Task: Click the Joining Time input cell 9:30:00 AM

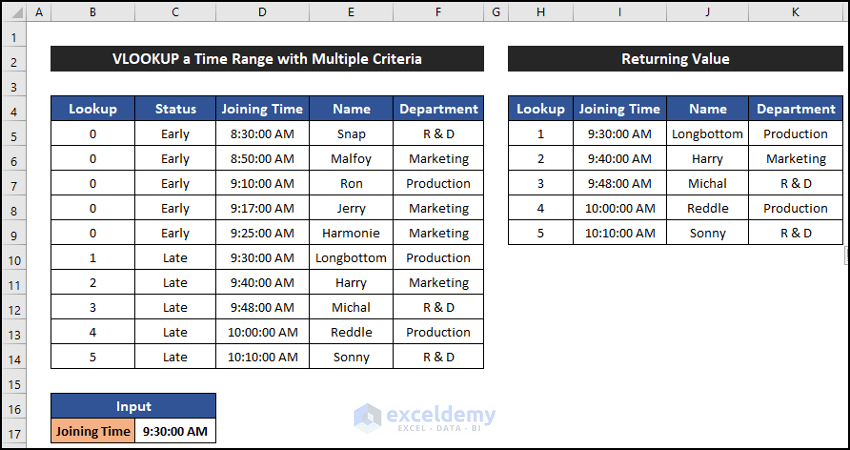Action: (x=175, y=432)
